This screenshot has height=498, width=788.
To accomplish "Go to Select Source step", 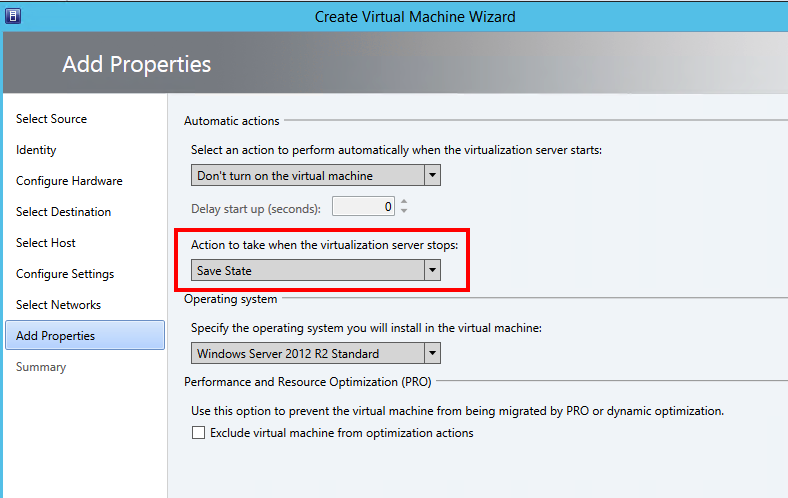I will [x=51, y=119].
